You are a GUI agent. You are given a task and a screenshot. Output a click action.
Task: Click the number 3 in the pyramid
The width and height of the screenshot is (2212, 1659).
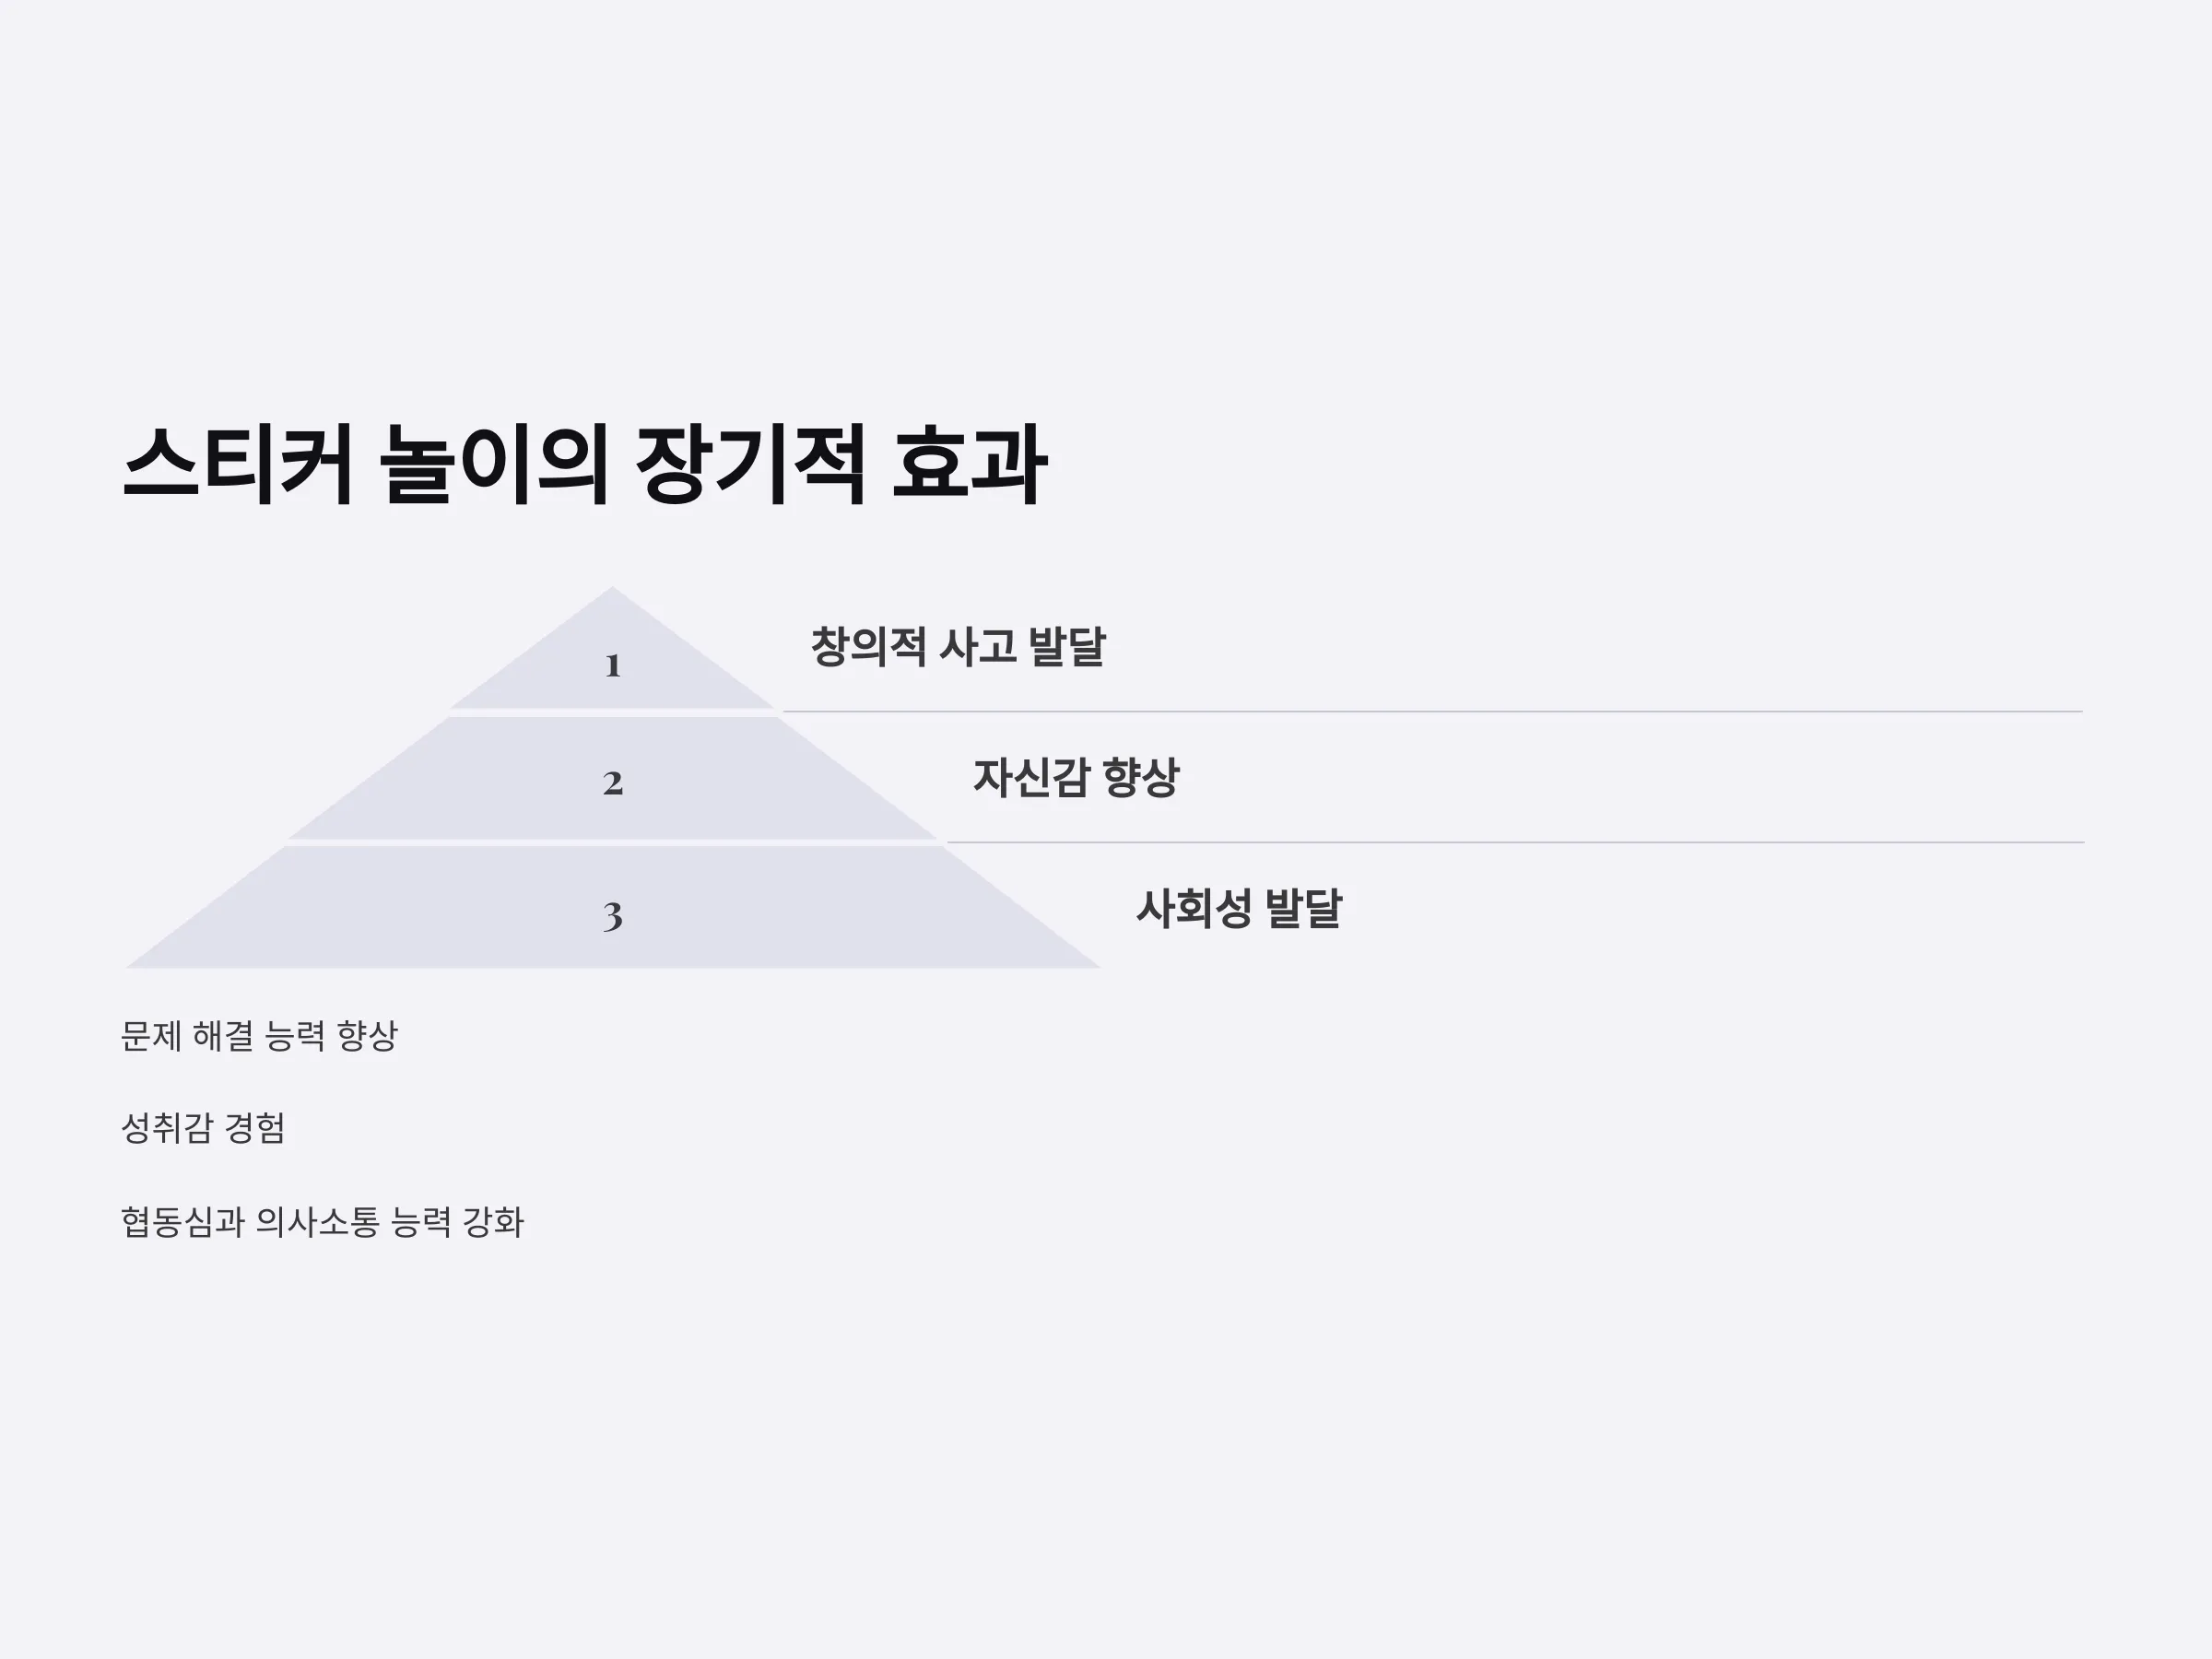coord(613,916)
